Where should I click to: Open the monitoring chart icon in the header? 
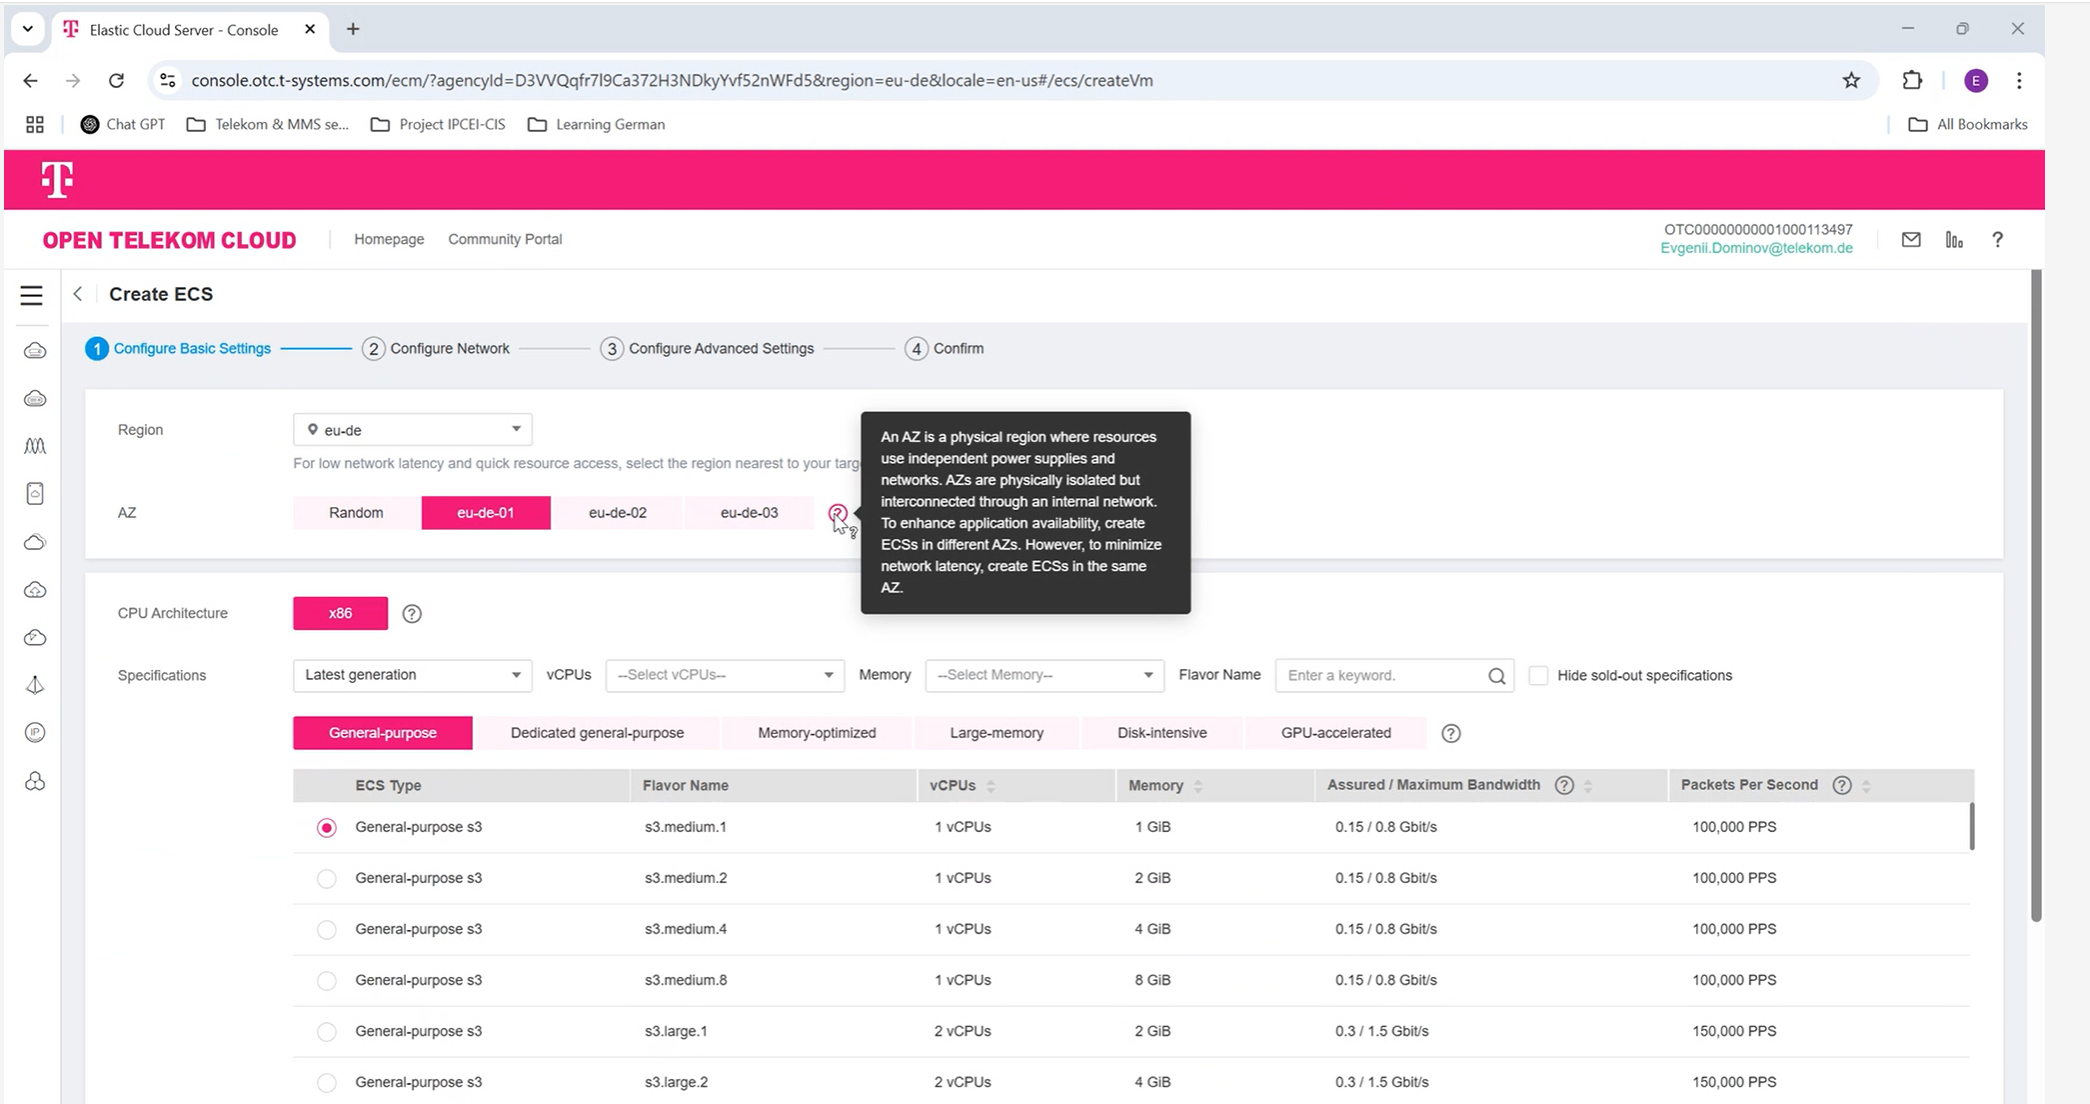[x=1954, y=239]
